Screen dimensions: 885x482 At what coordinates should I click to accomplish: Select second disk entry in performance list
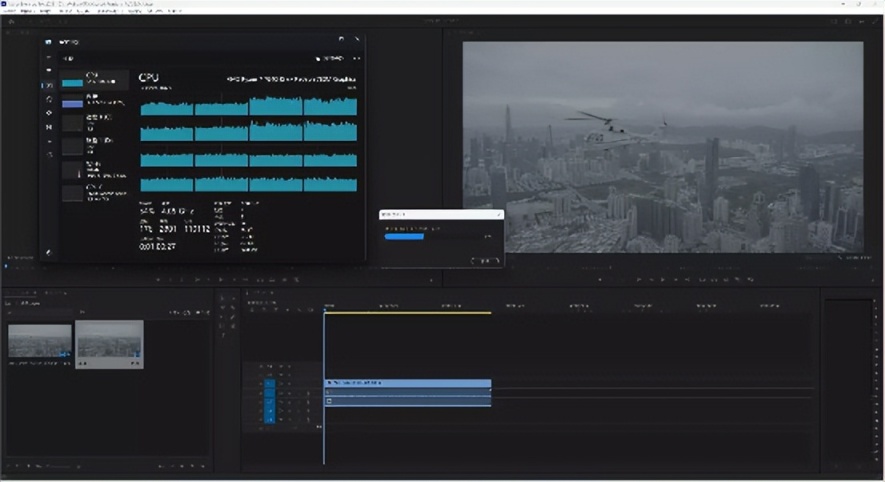pos(94,146)
